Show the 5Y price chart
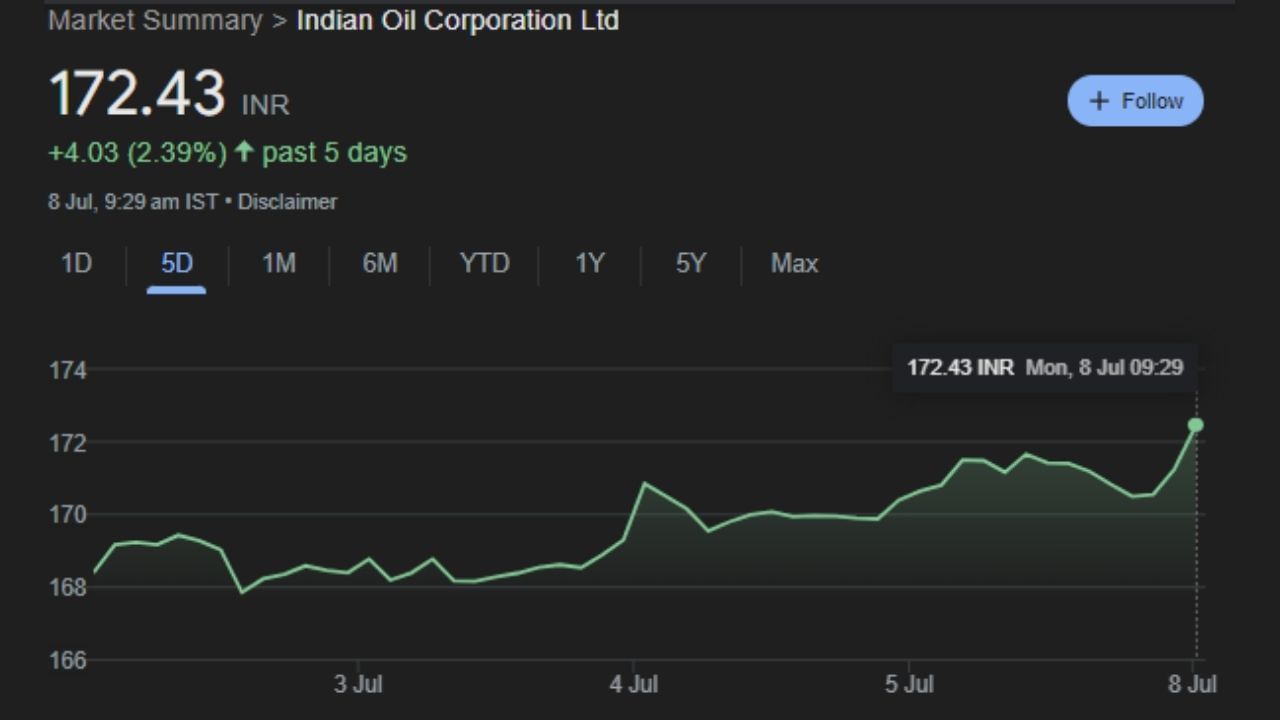Viewport: 1280px width, 720px height. [690, 264]
